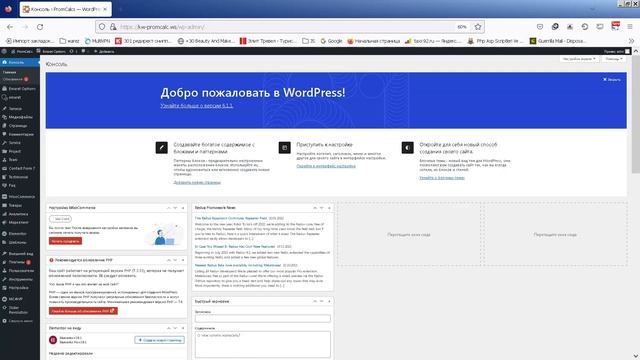
Task: Collapse the PHP update recommended widget
Action: pyautogui.click(x=183, y=260)
